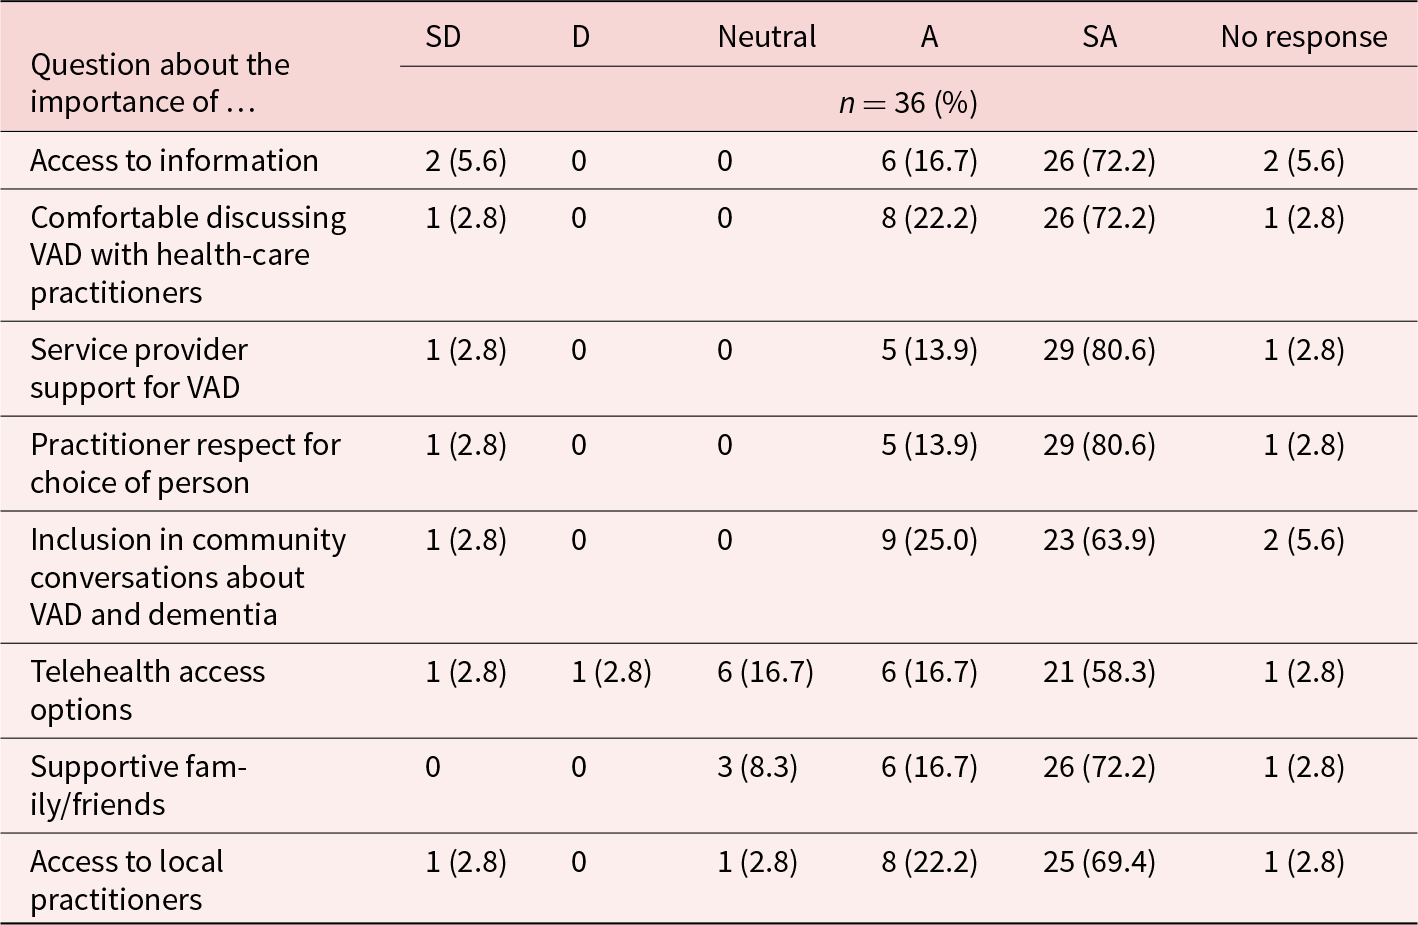
Task: Click Access to information SD value 2 (5.6)
Action: (x=465, y=161)
